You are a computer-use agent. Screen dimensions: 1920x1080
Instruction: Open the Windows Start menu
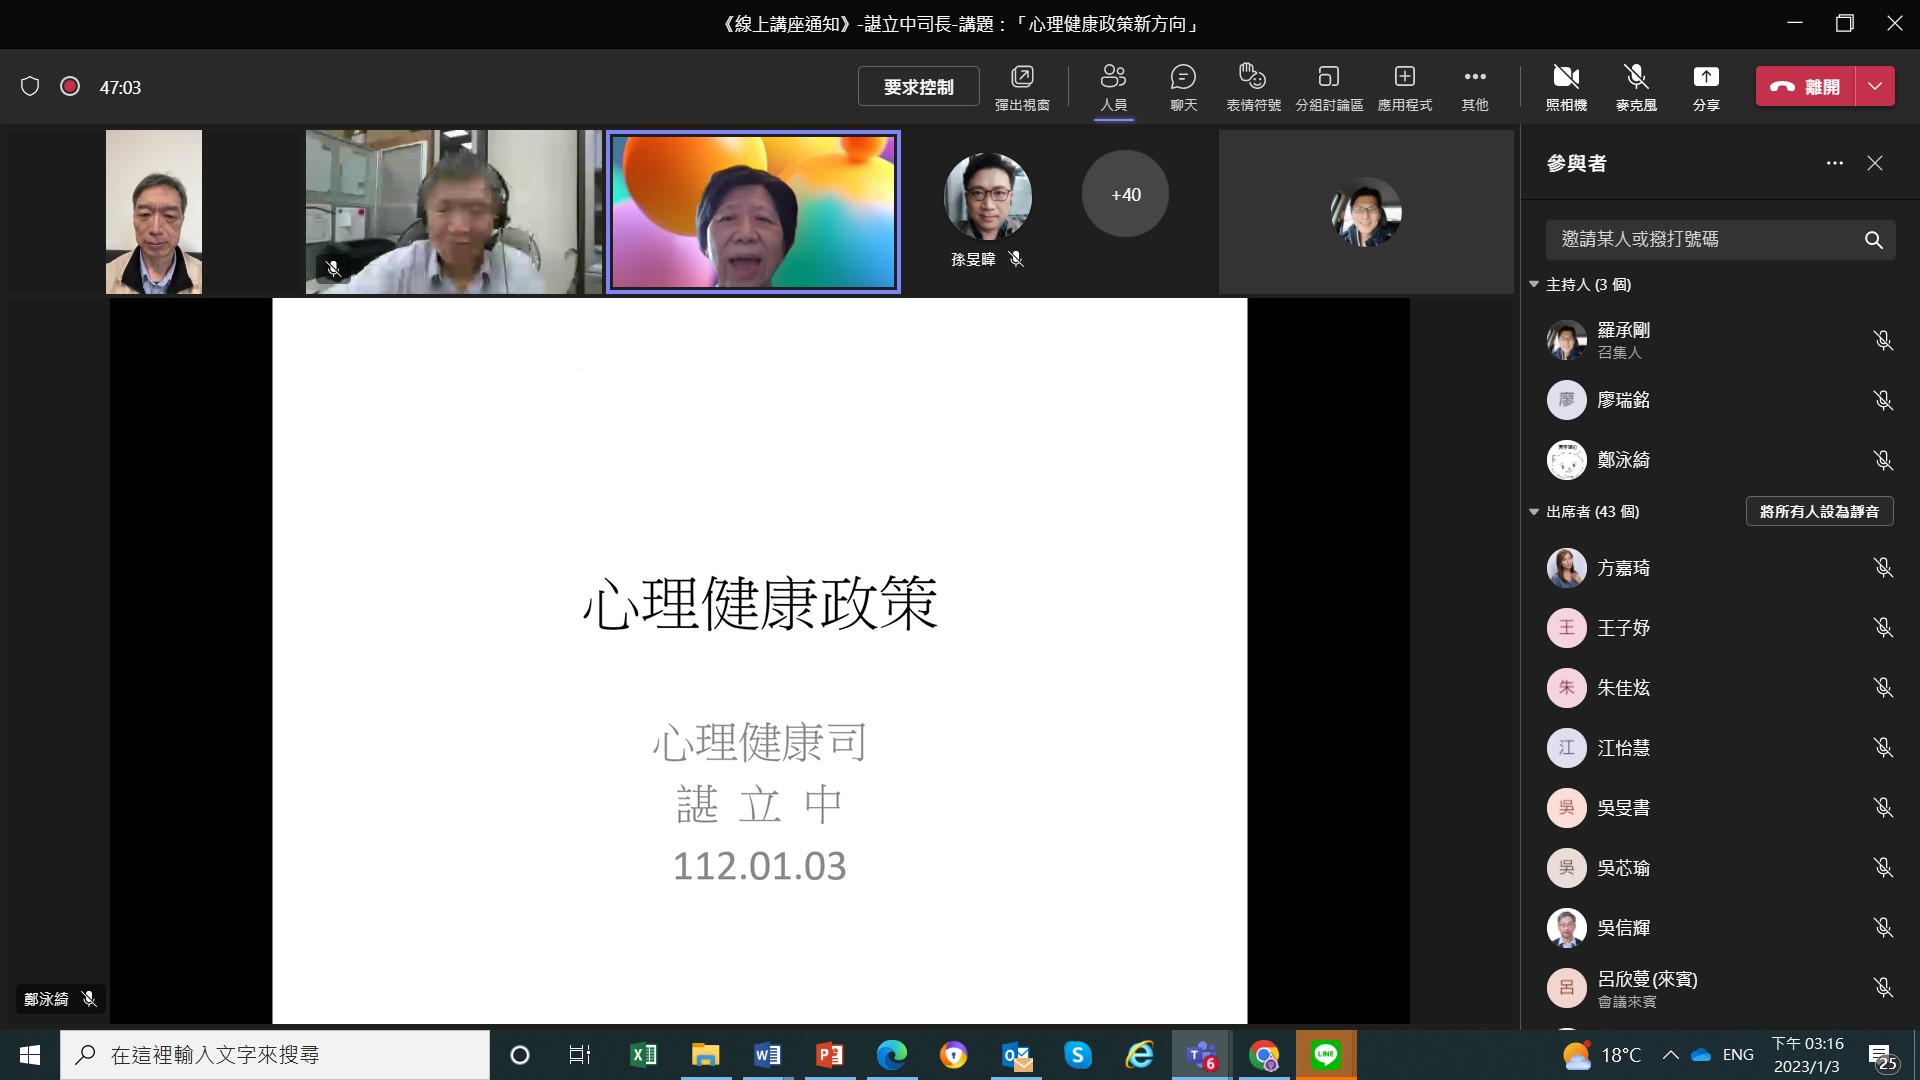coord(30,1055)
